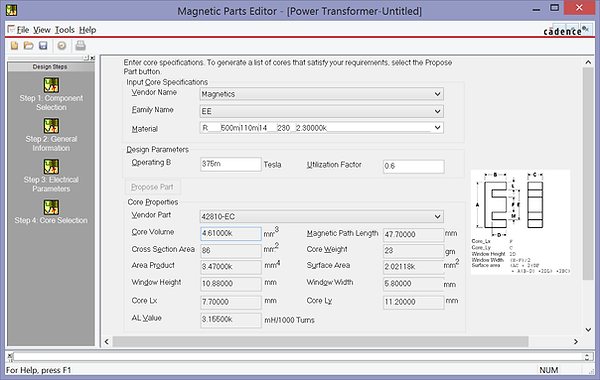Maximize the Magnetic Parts Editor window

(554, 8)
